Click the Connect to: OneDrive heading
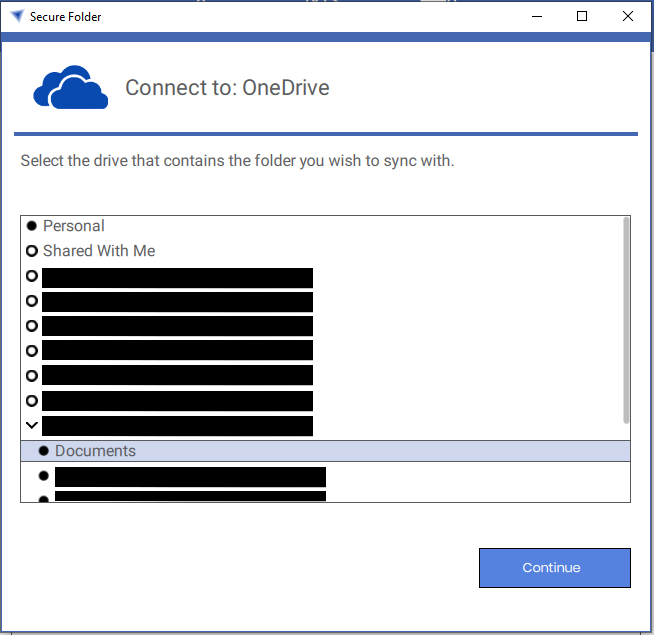 point(228,88)
